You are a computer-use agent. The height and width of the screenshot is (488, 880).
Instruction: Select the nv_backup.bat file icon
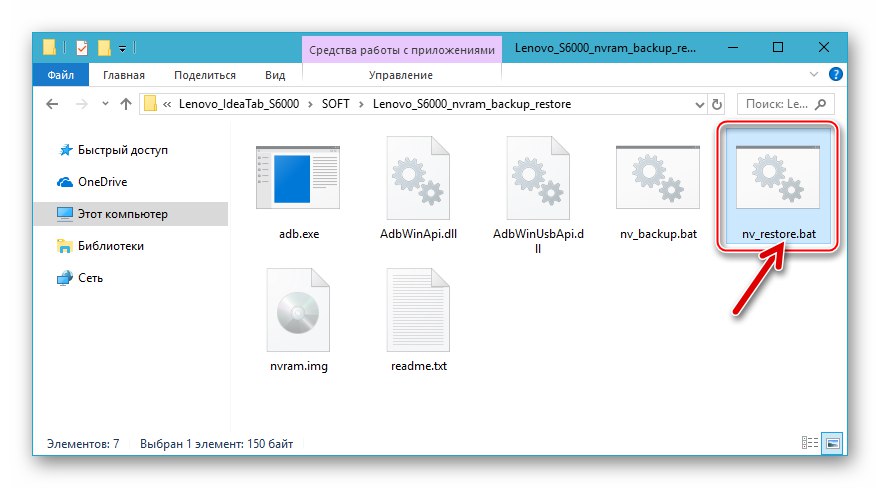(658, 177)
